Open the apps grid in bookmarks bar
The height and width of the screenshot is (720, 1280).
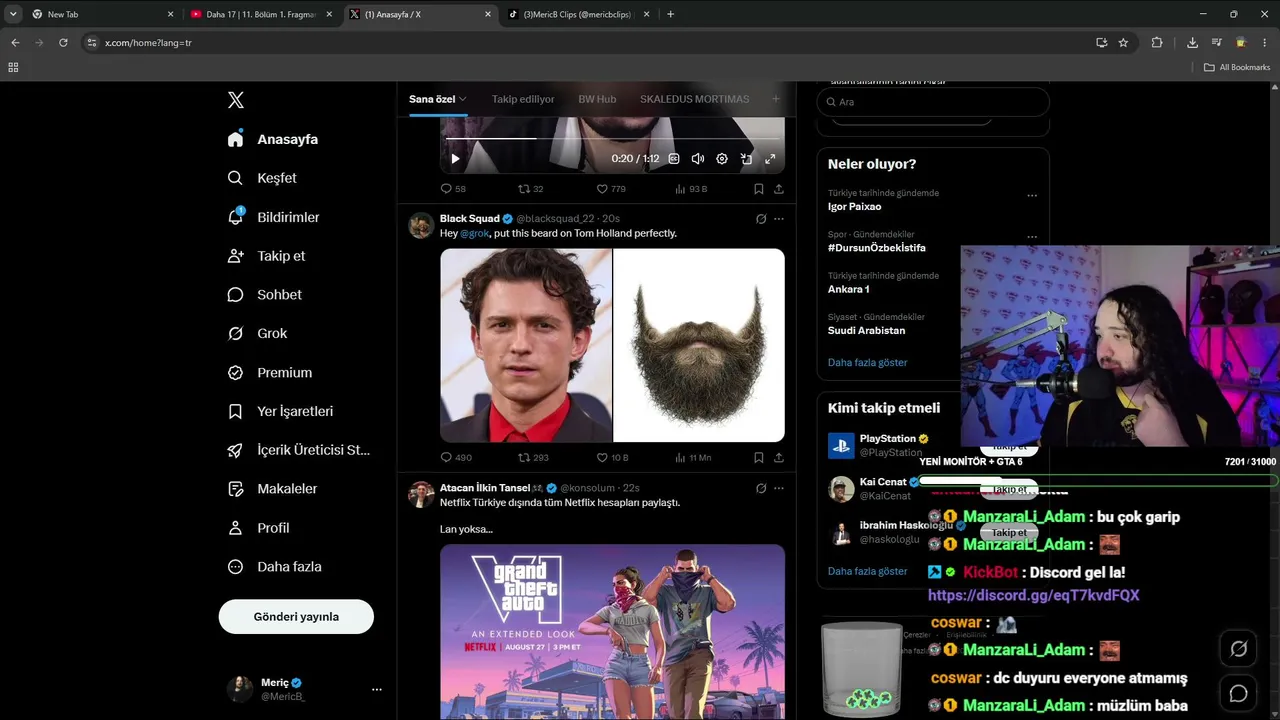(x=13, y=67)
